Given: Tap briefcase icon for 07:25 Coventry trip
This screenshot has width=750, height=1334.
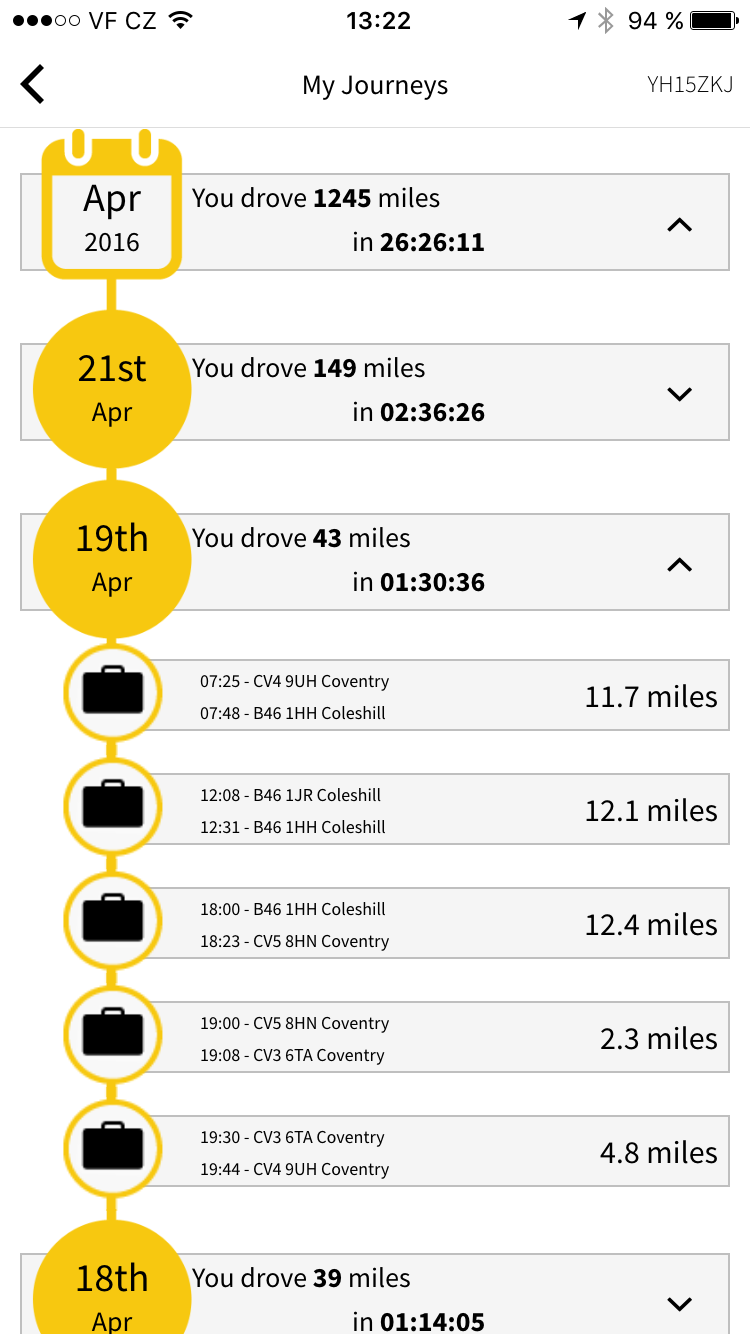Looking at the screenshot, I should [x=112, y=691].
